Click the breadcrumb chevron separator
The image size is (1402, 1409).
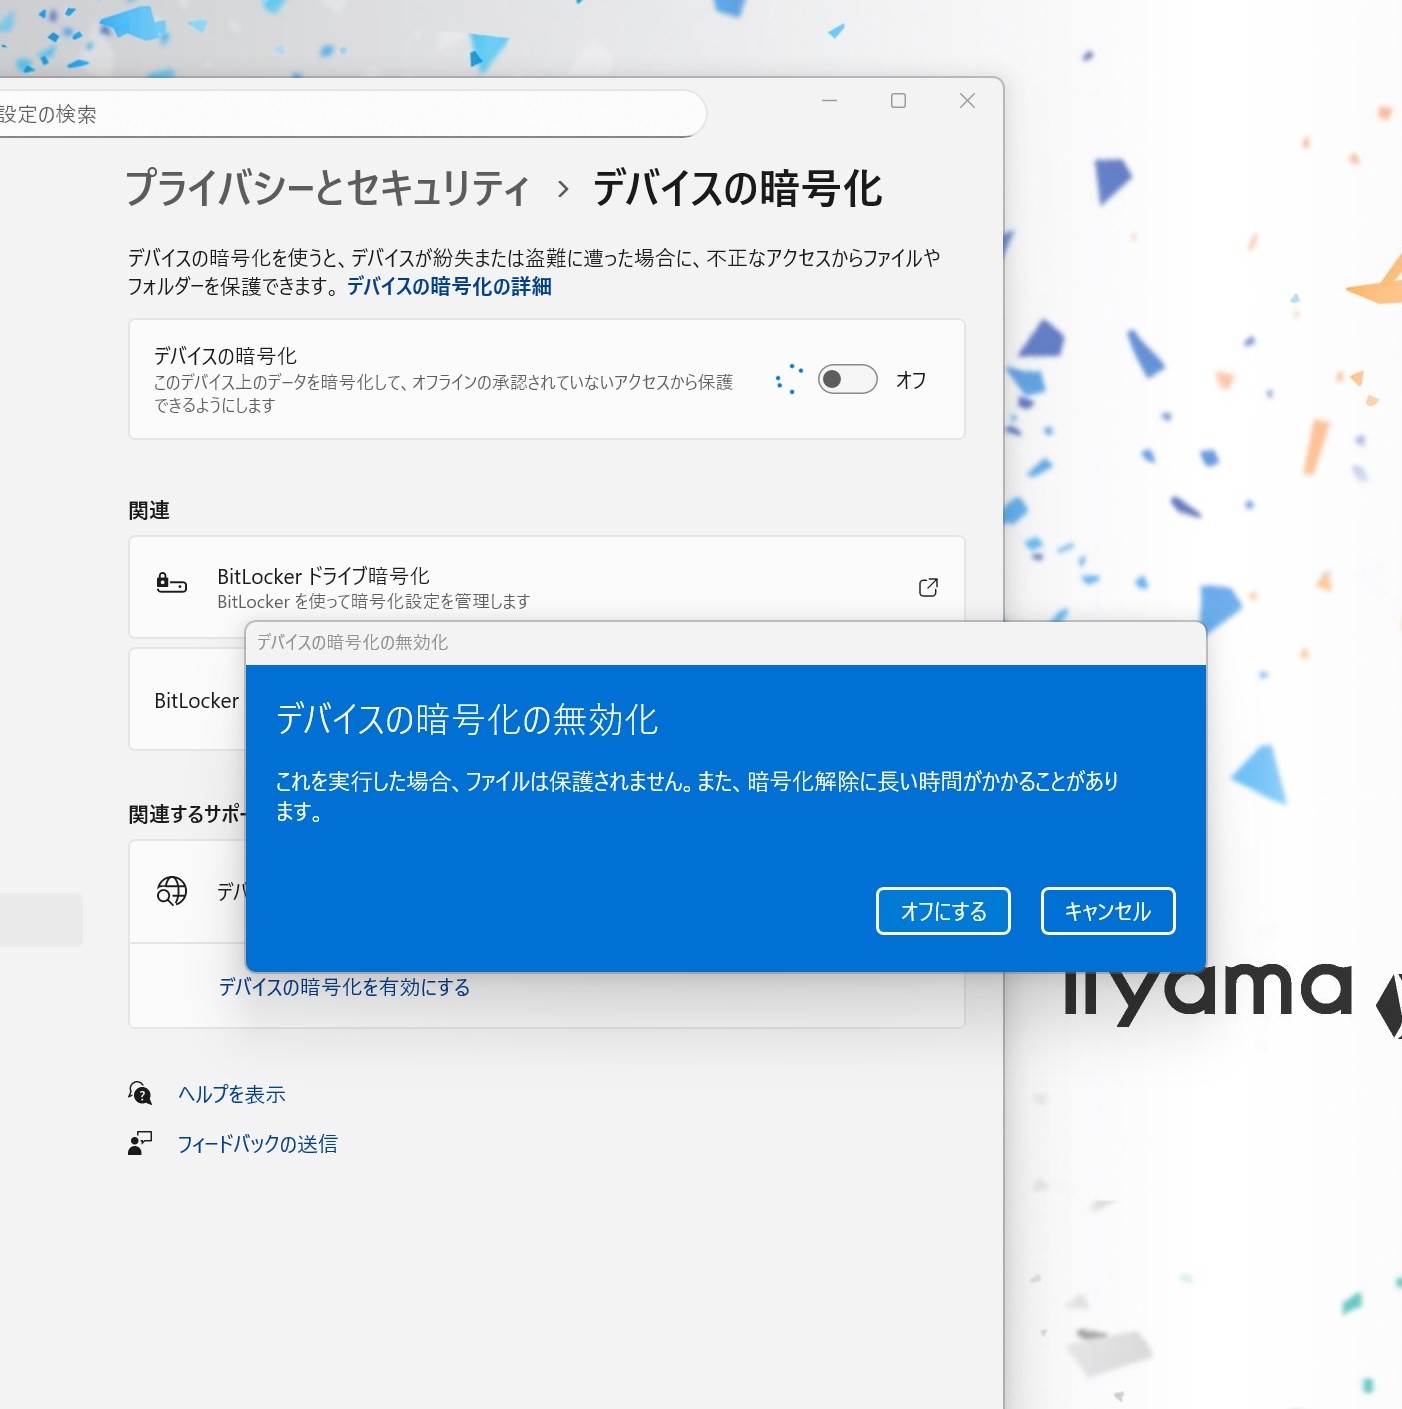563,189
